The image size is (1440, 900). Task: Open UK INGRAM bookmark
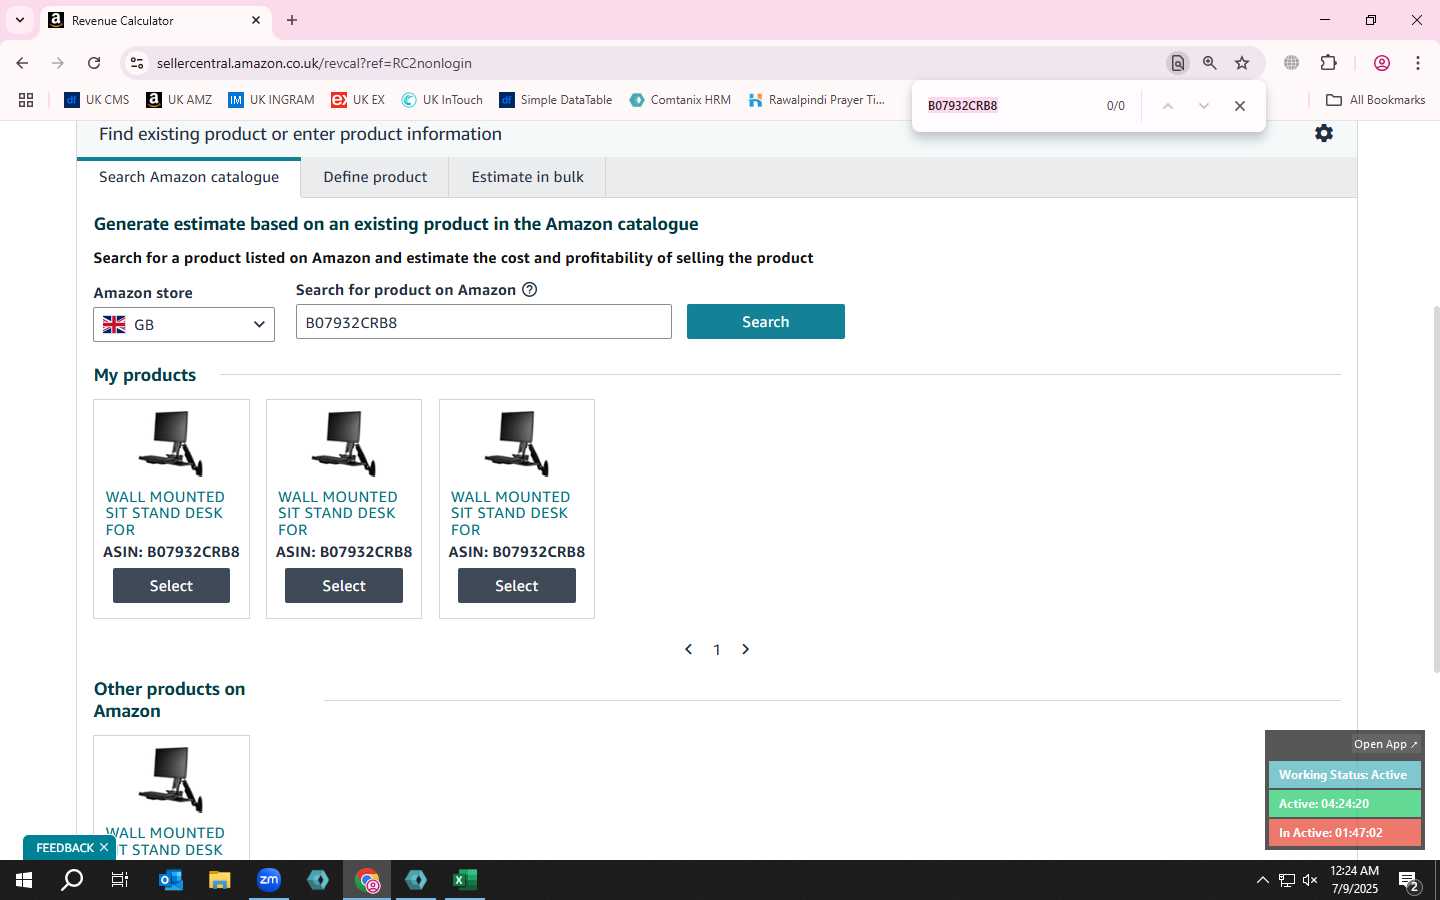tap(271, 100)
